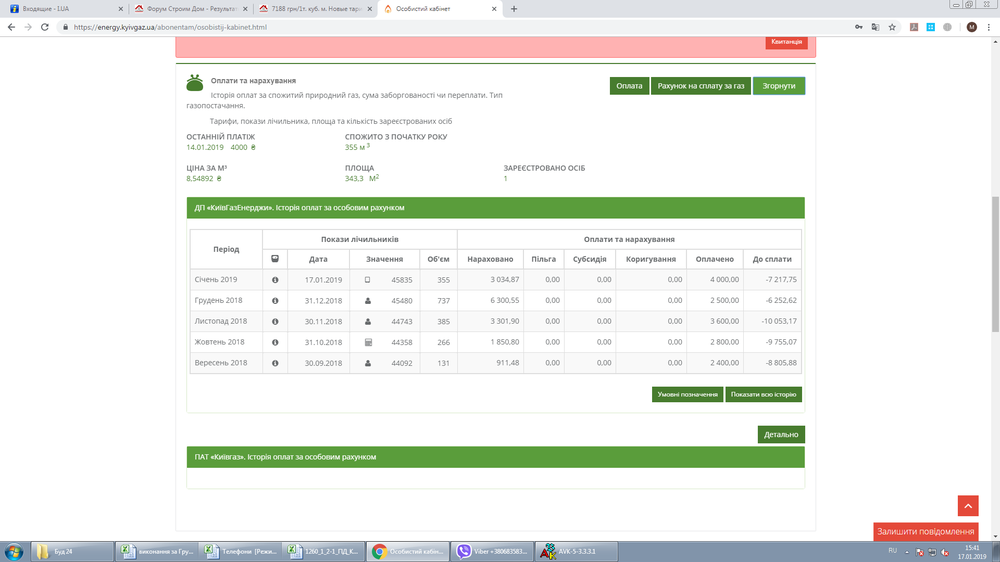Open Буд 24 folder in taskbar
The width and height of the screenshot is (1000, 562).
72,552
